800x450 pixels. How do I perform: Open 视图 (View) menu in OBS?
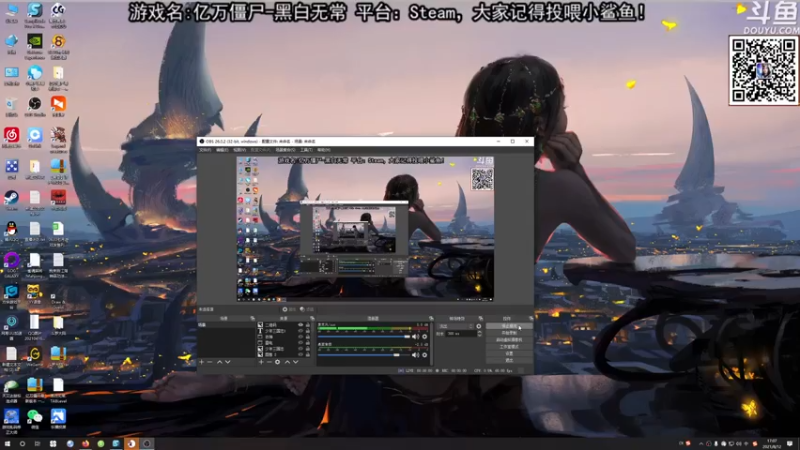[x=239, y=150]
